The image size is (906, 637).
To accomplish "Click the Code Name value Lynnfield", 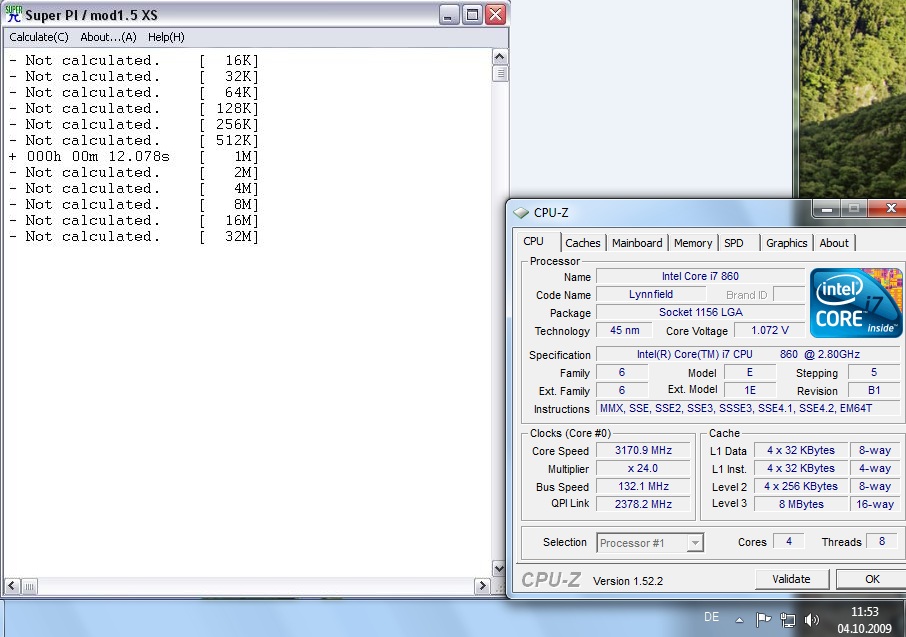I will click(x=651, y=294).
